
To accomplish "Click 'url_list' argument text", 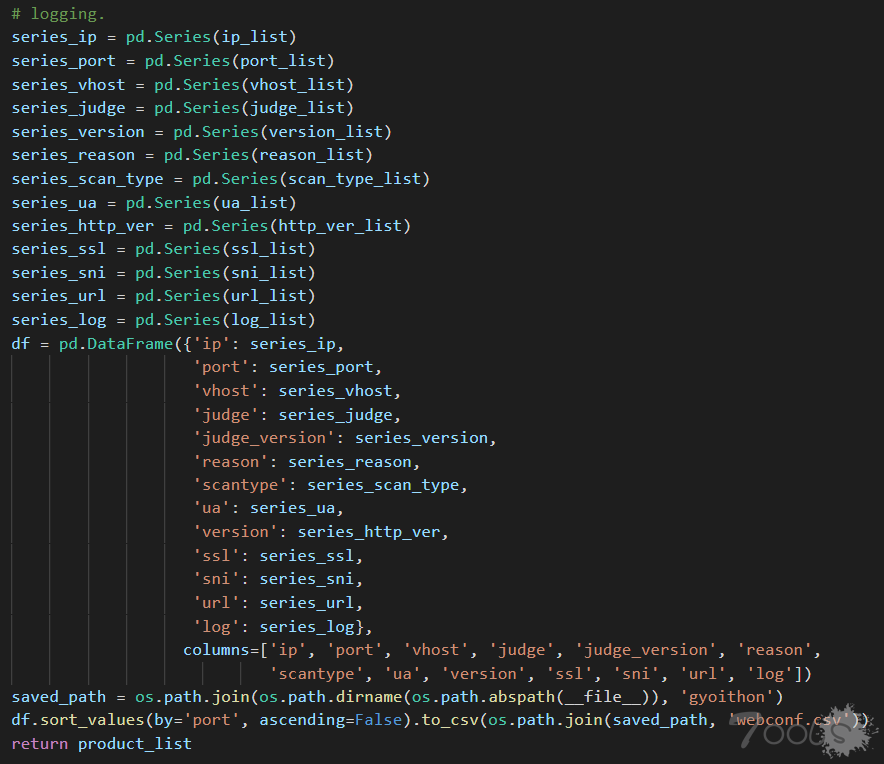I will (268, 297).
